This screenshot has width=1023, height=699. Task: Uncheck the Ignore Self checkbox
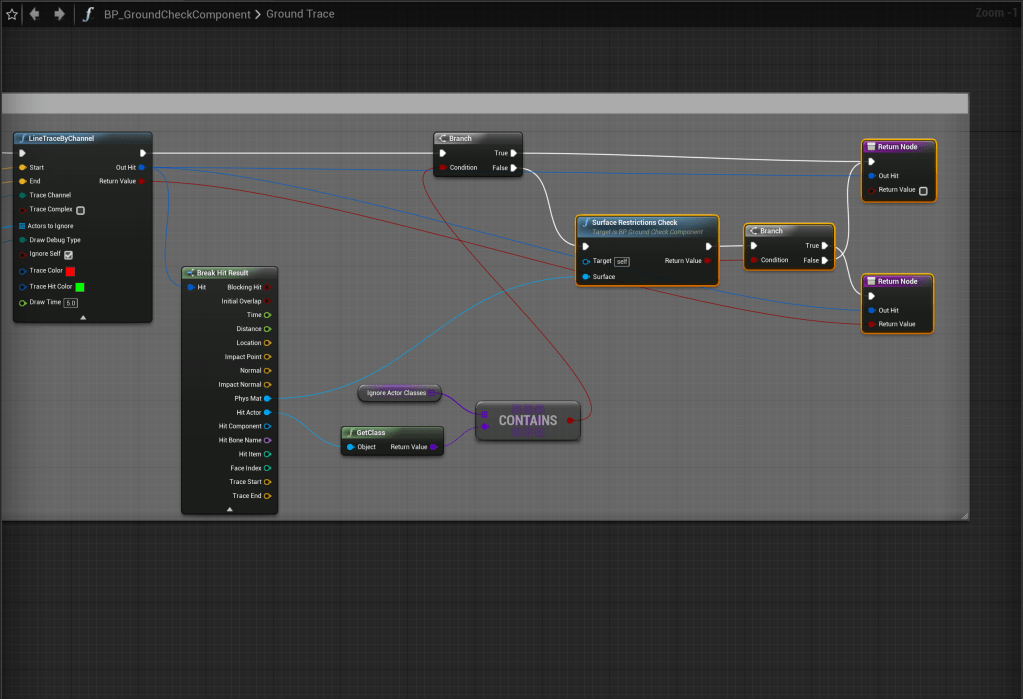(68, 254)
